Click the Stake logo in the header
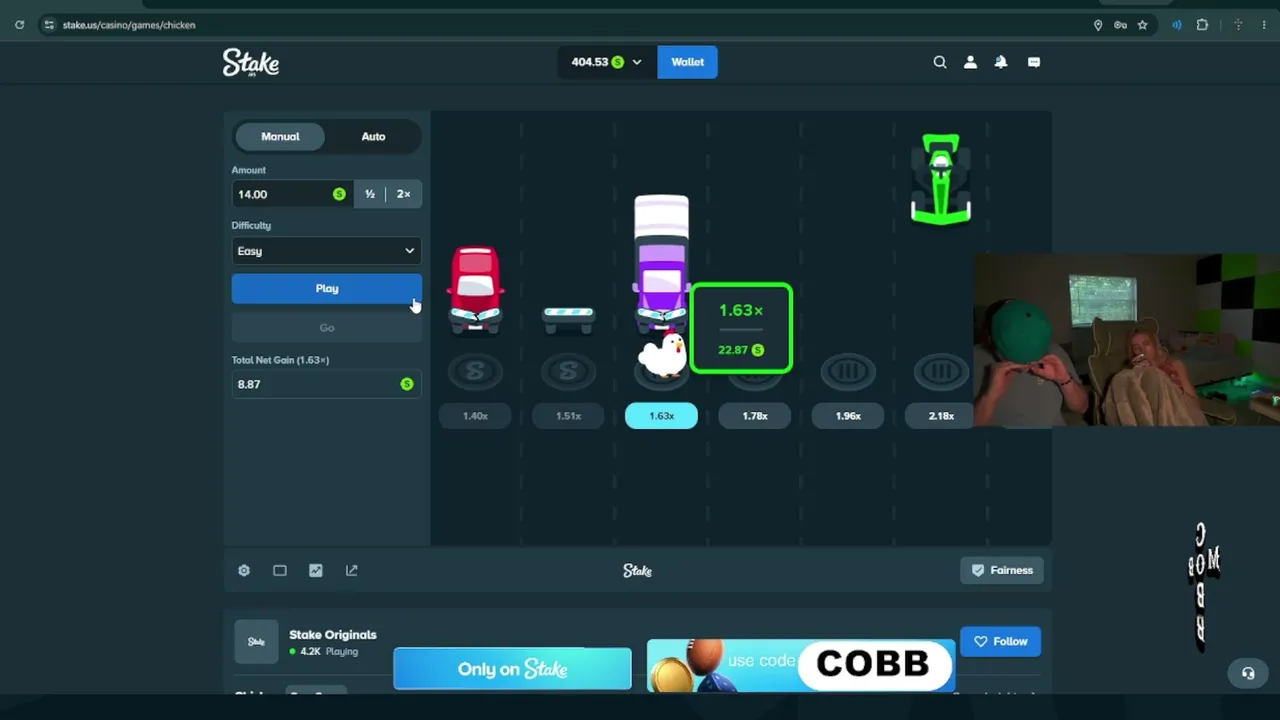The width and height of the screenshot is (1280, 720). click(250, 62)
